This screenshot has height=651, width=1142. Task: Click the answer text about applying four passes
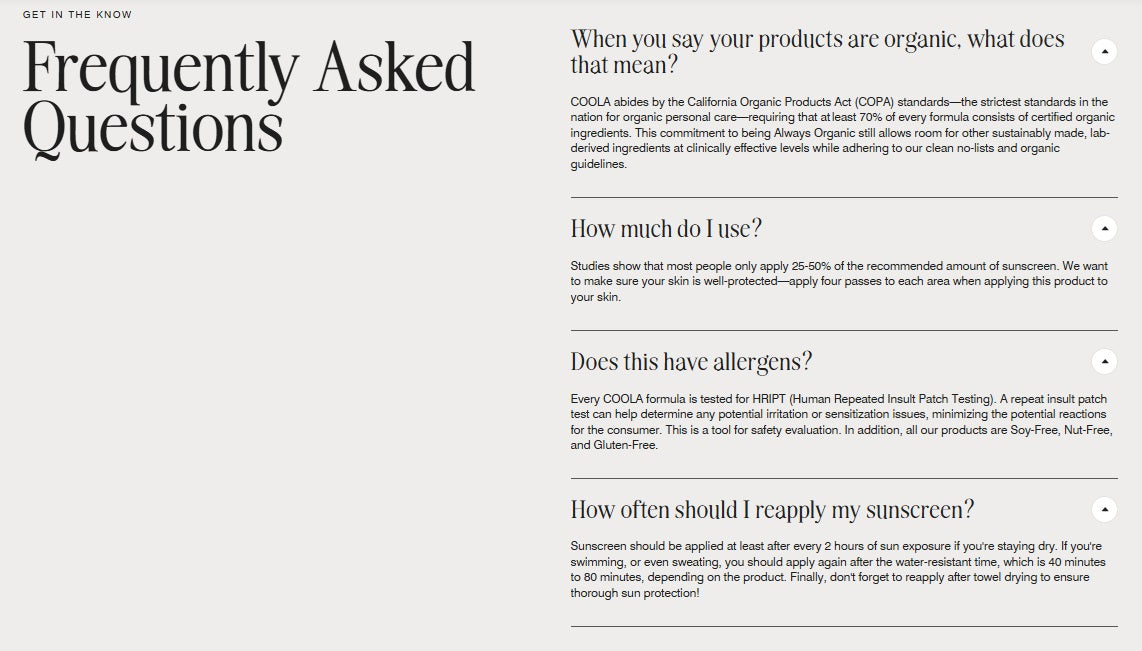click(840, 281)
